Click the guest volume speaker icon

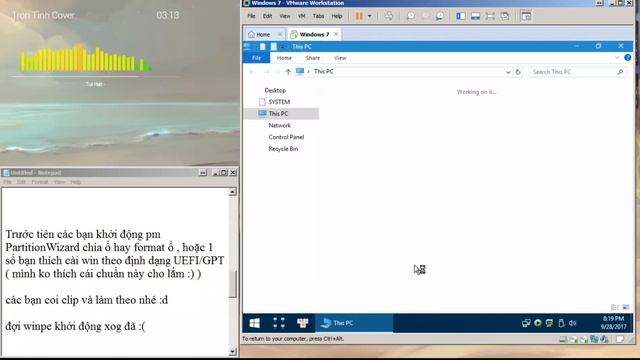pyautogui.click(x=573, y=323)
